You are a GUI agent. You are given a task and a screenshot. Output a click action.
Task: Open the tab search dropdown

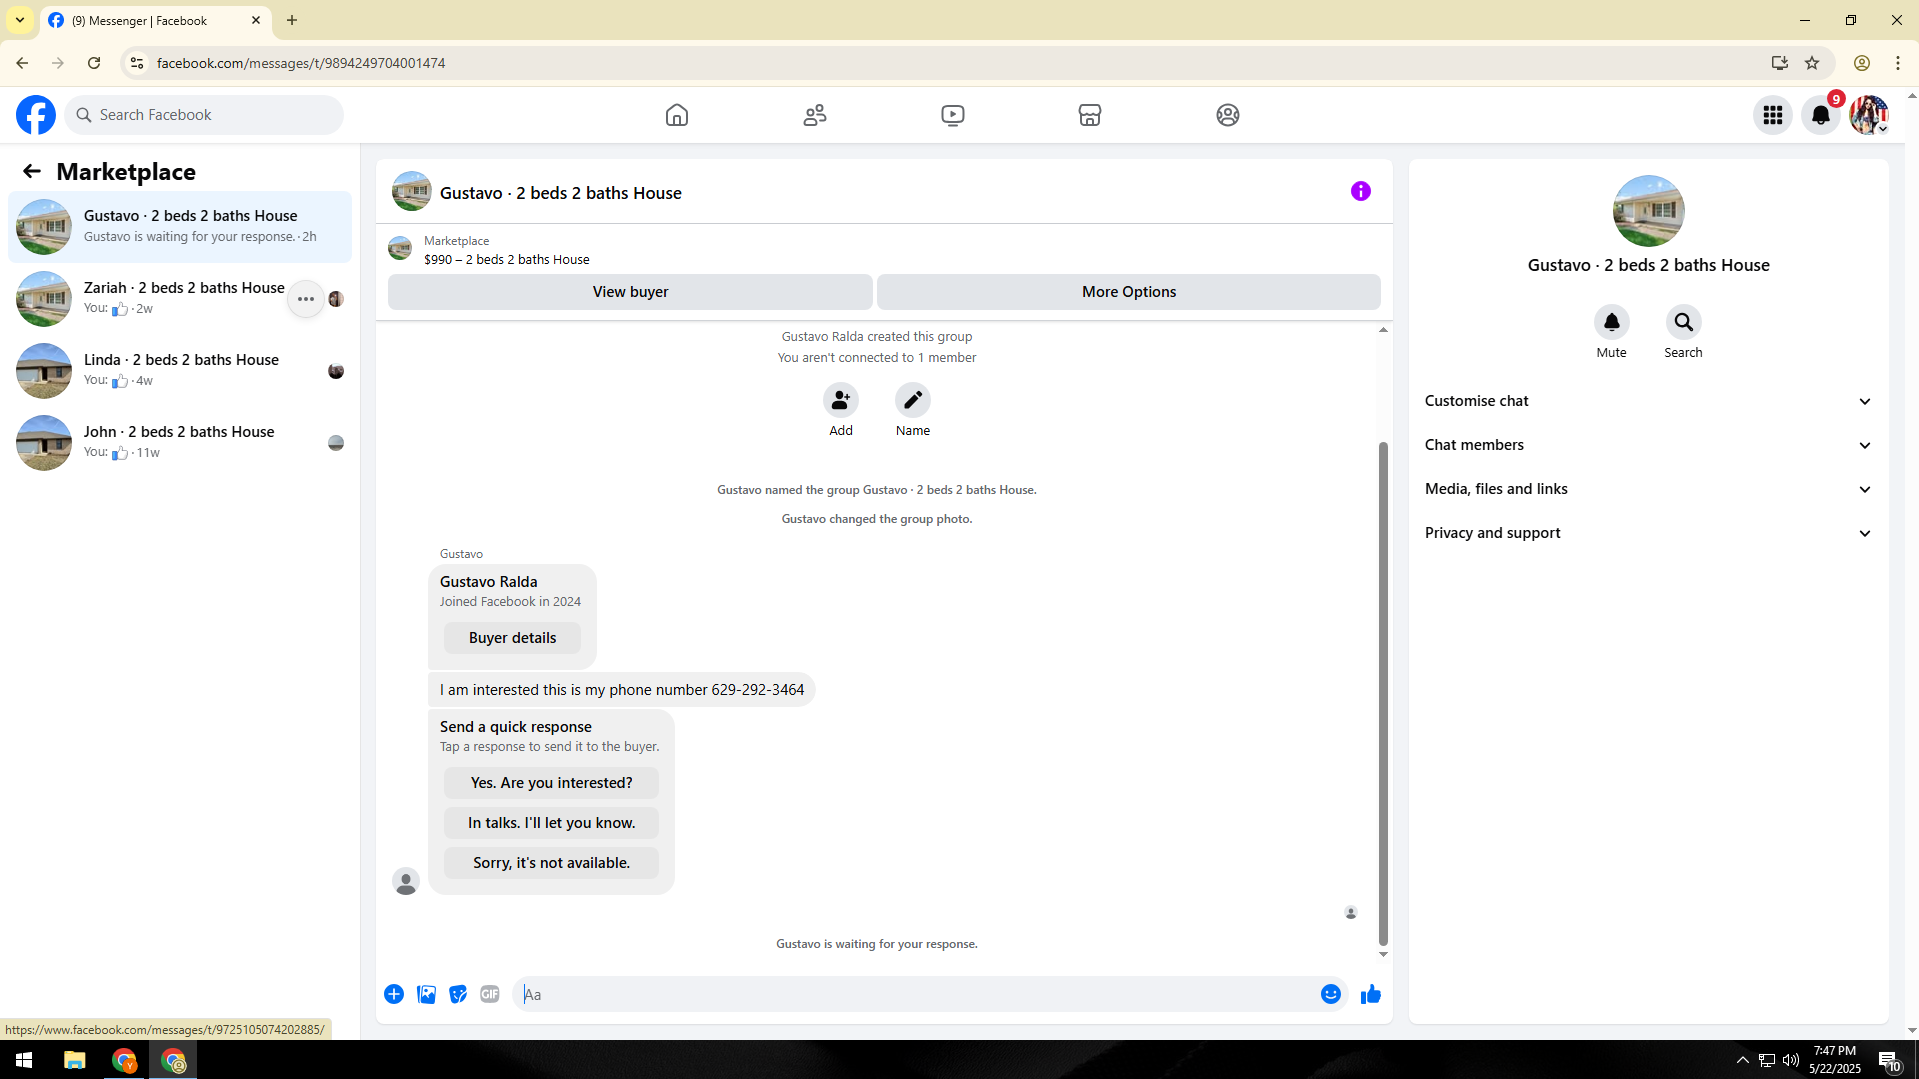(20, 20)
